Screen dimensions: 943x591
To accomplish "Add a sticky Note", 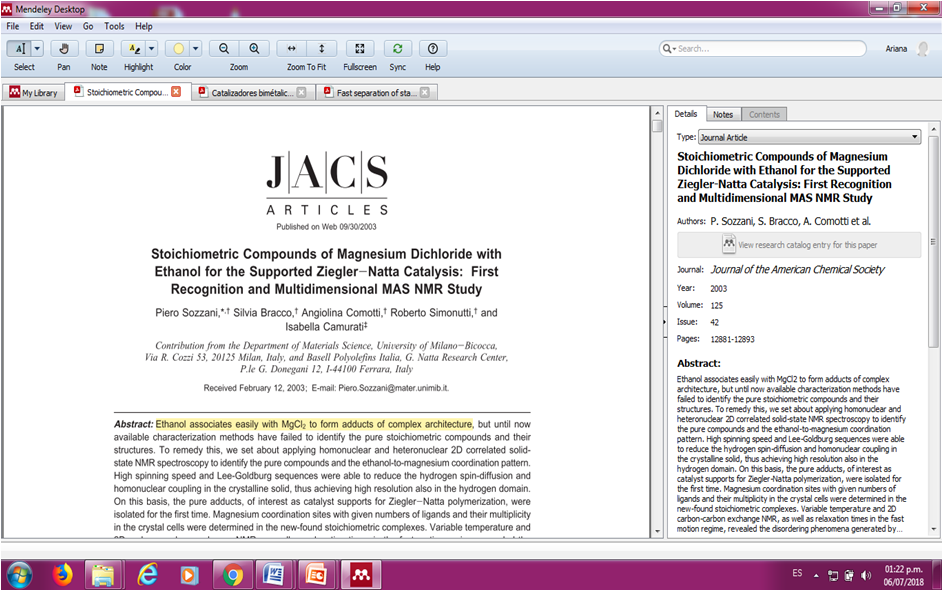I will coord(99,49).
